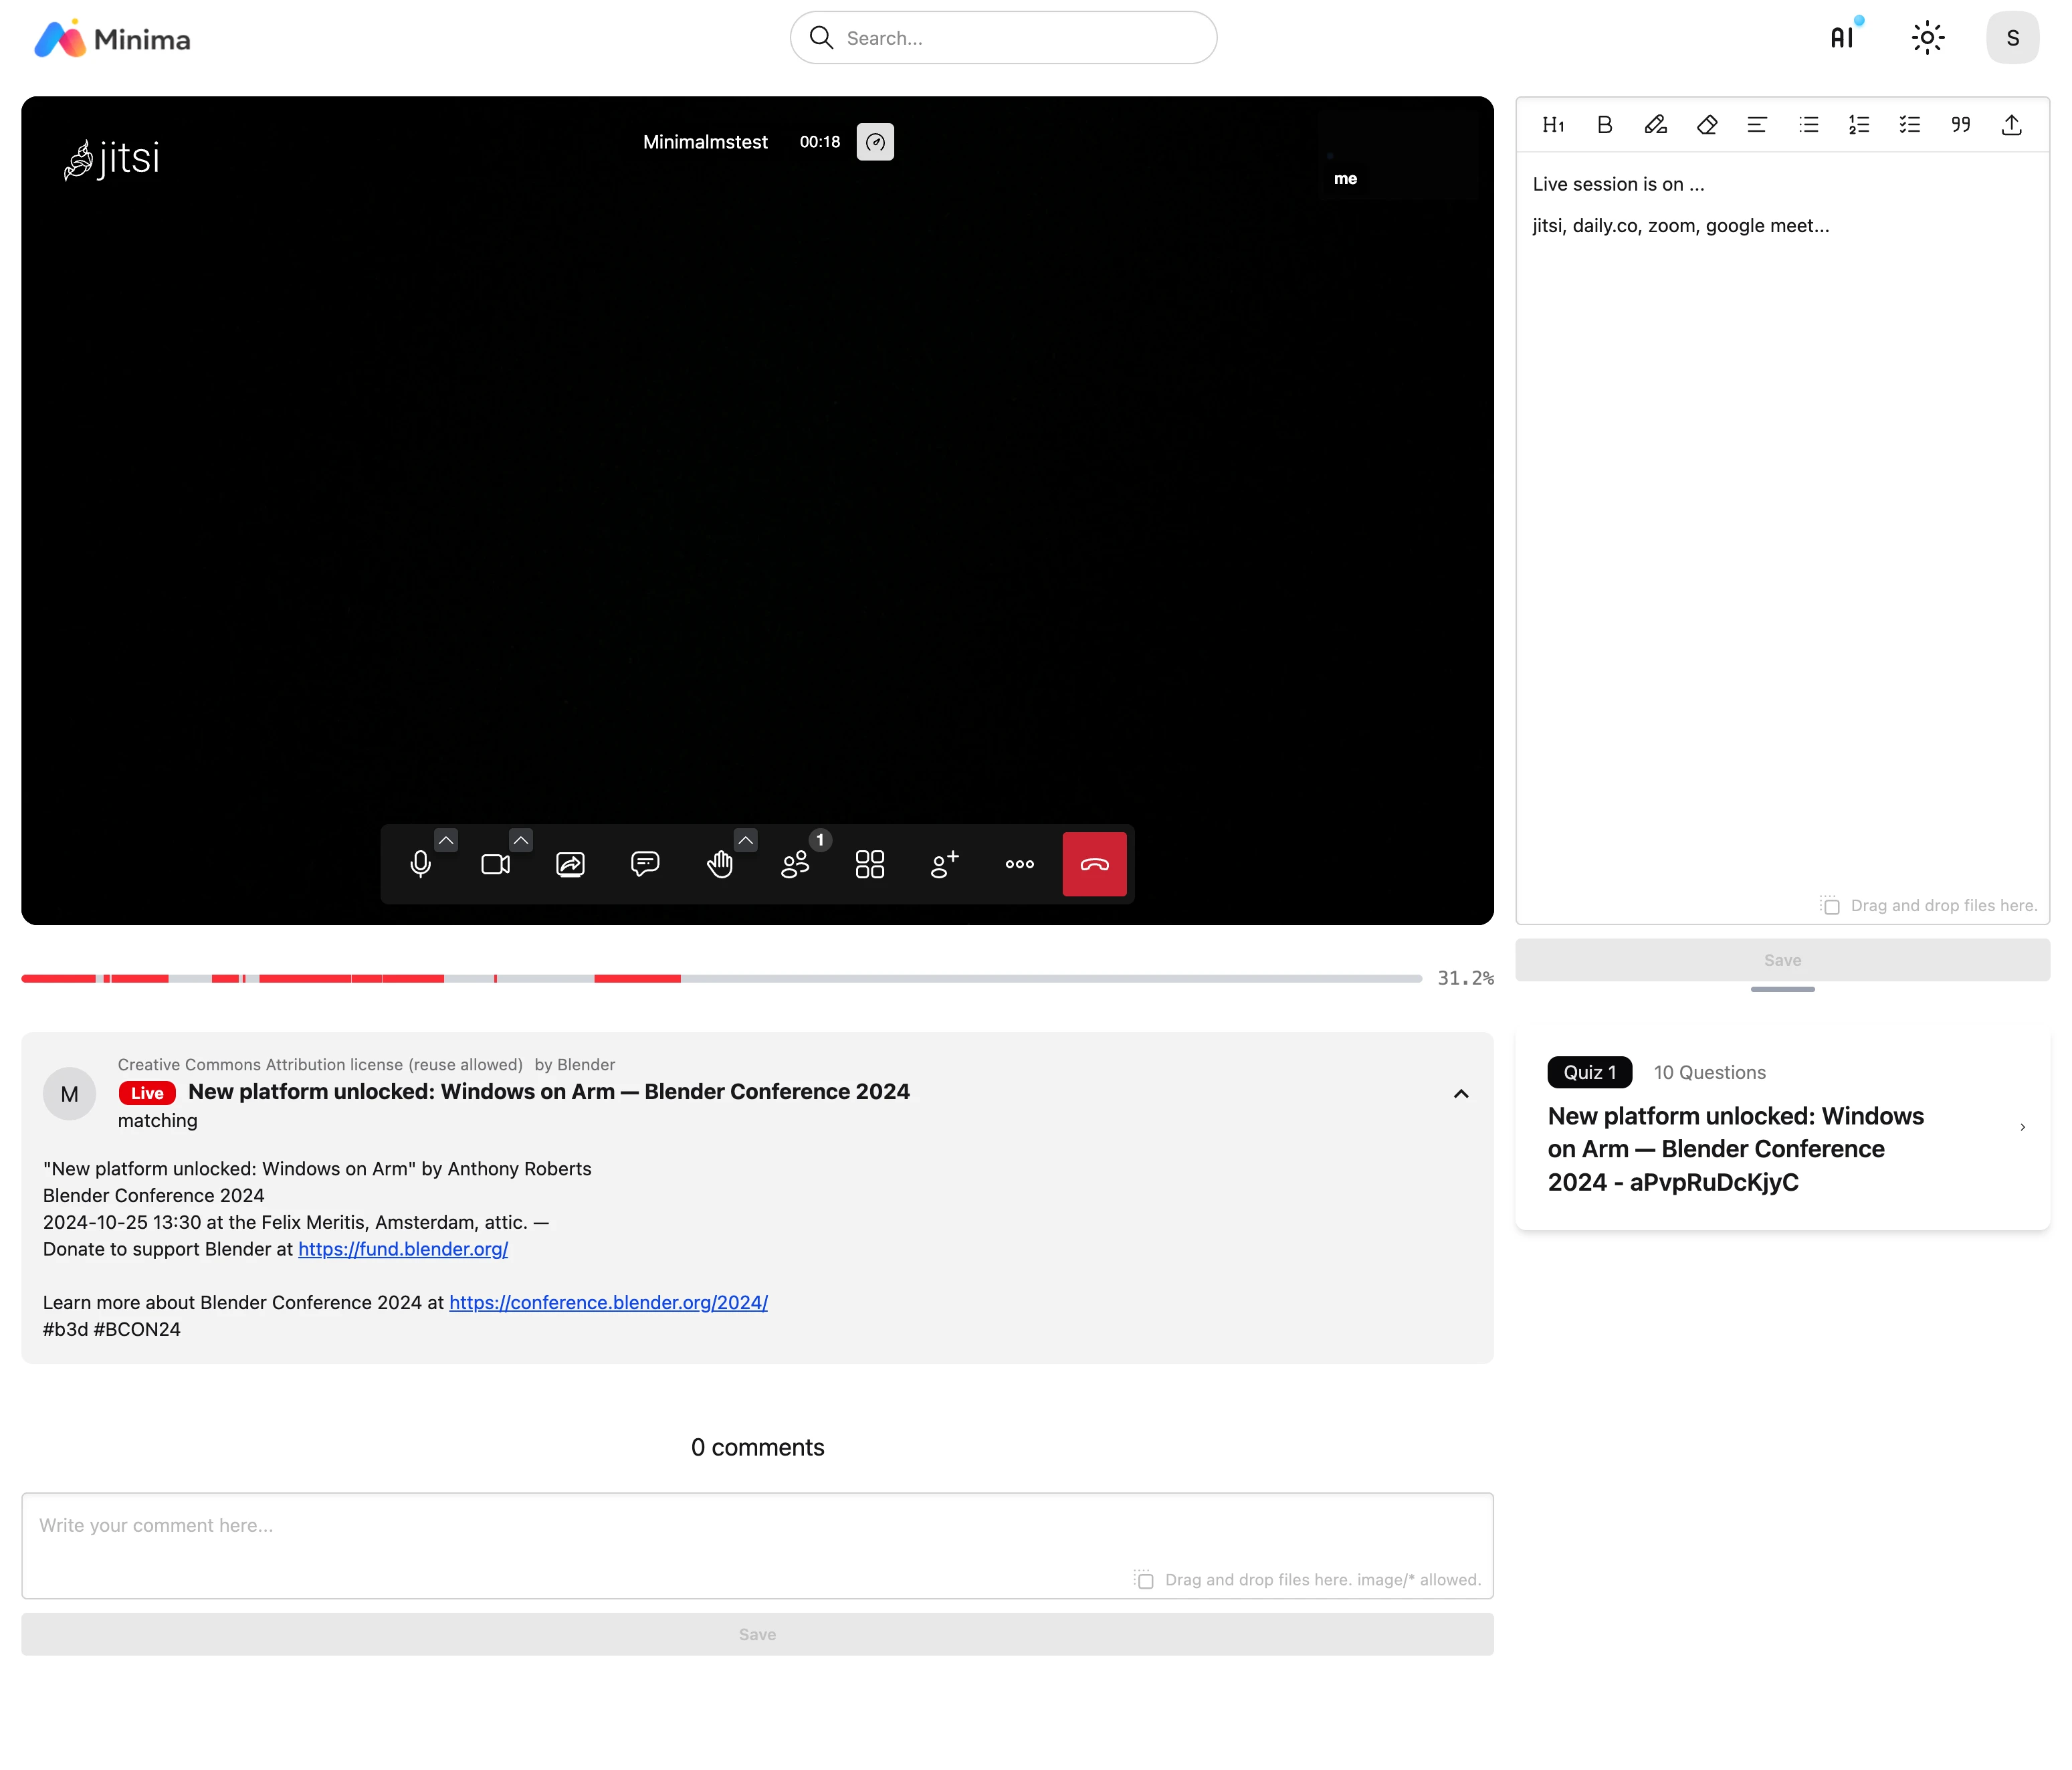This screenshot has height=1770, width=2072.
Task: Start screen sharing in Jitsi
Action: 570,864
